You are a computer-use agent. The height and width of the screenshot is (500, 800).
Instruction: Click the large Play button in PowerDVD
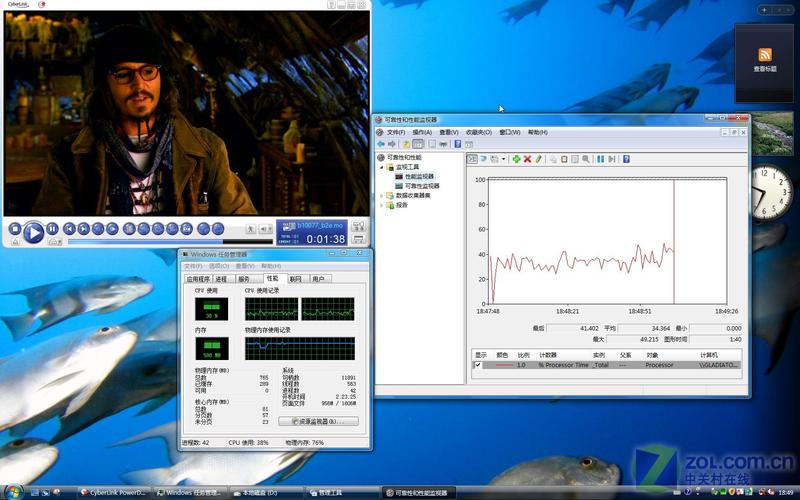coord(34,233)
